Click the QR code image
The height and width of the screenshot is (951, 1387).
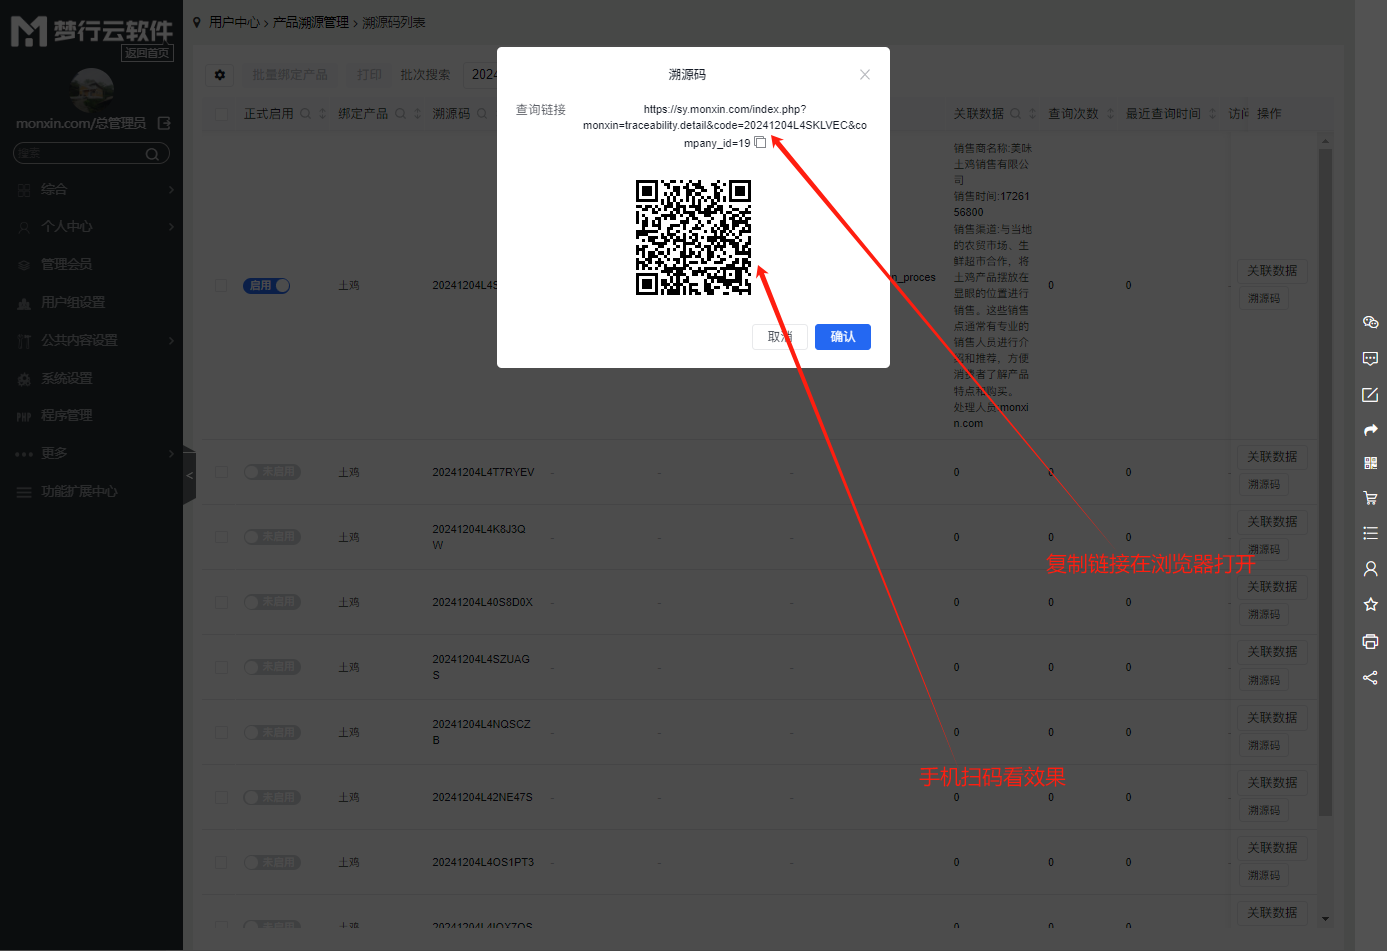pos(693,238)
